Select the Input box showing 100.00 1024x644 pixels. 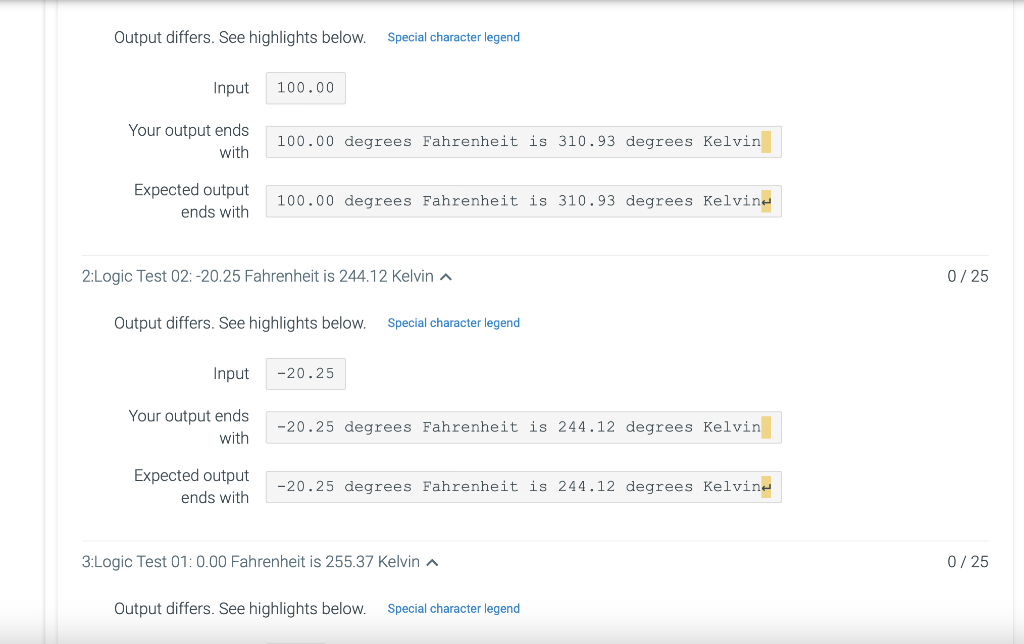click(x=305, y=87)
